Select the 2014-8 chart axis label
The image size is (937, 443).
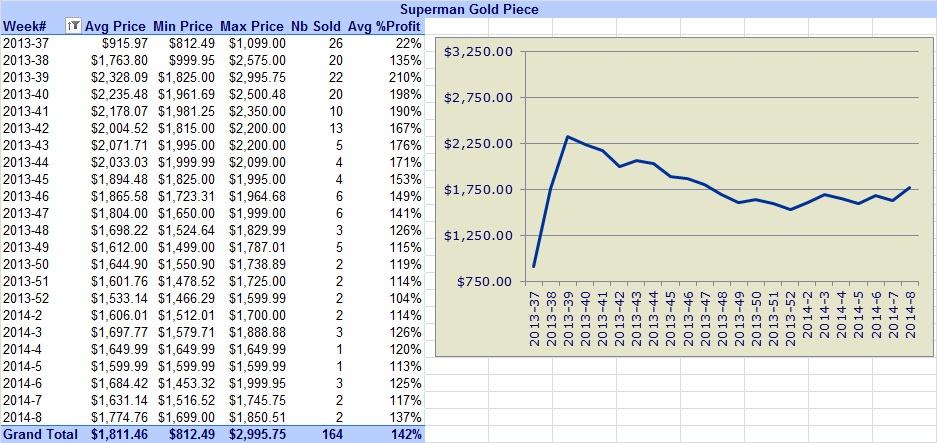pyautogui.click(x=911, y=319)
